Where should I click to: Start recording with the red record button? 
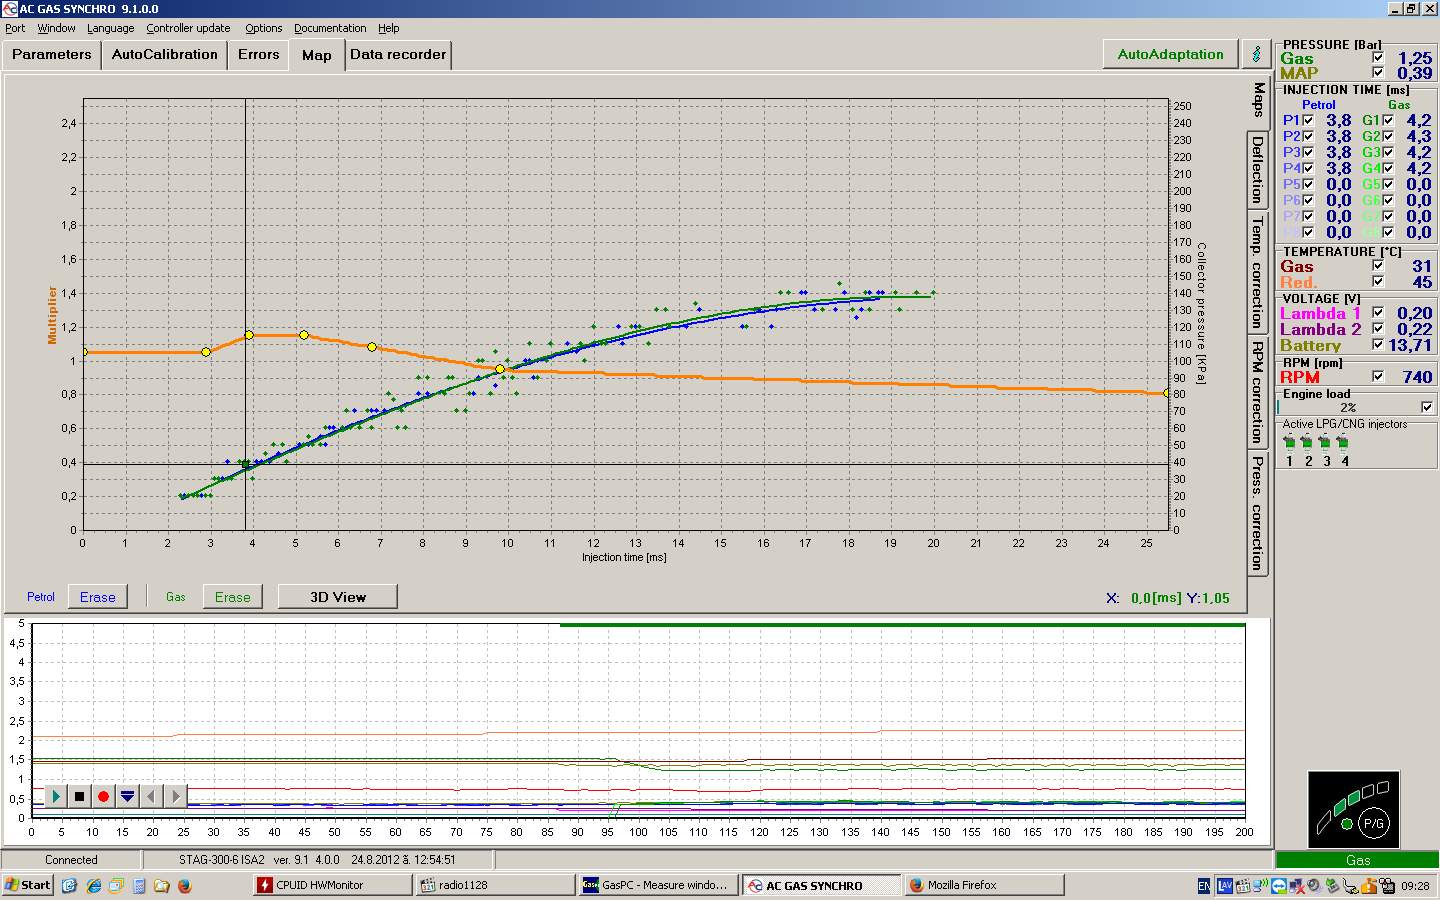pos(103,797)
